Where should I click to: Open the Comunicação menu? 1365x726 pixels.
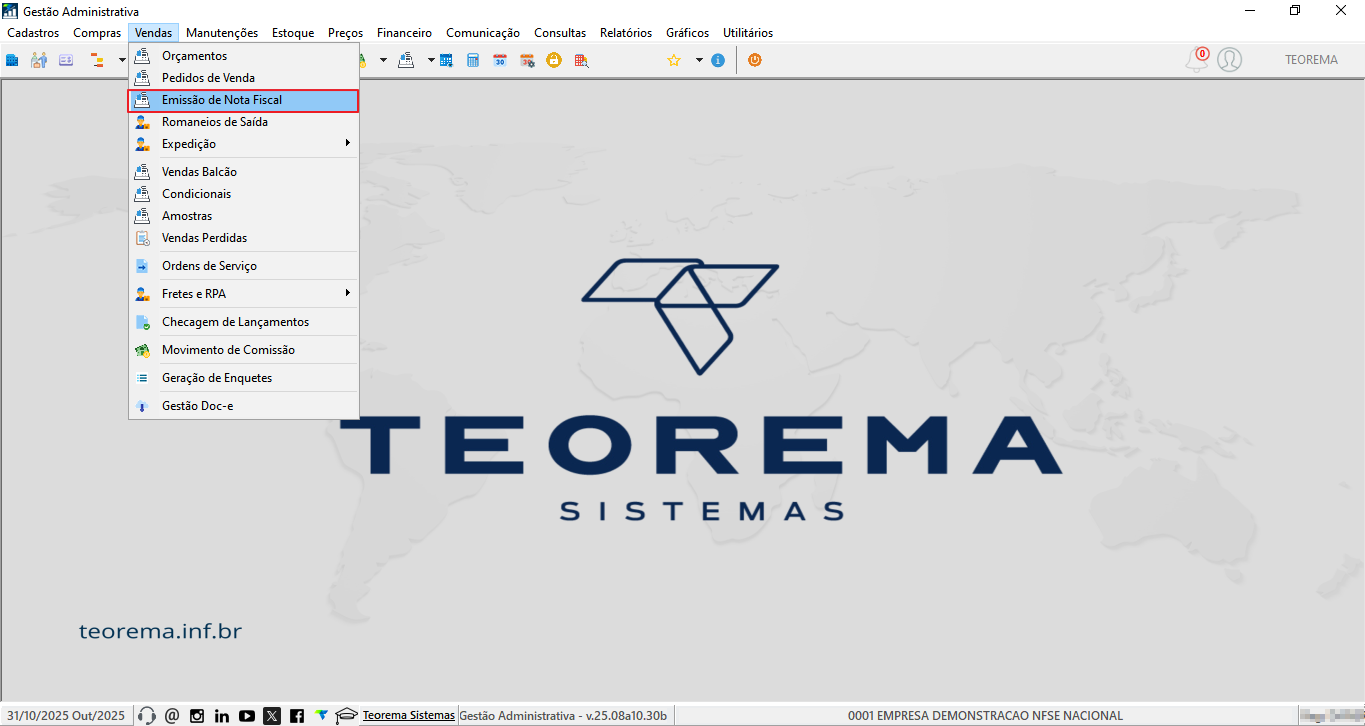click(x=483, y=33)
